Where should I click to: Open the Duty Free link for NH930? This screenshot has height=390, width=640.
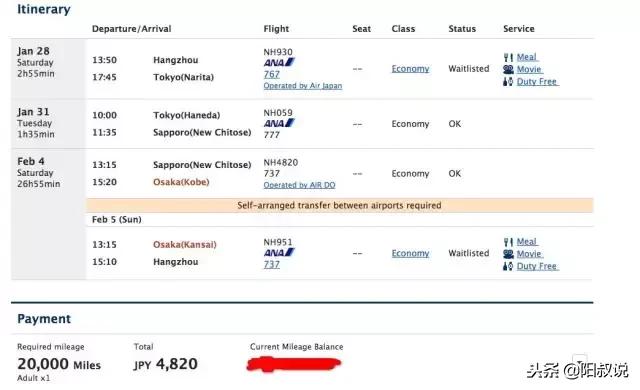coord(537,82)
